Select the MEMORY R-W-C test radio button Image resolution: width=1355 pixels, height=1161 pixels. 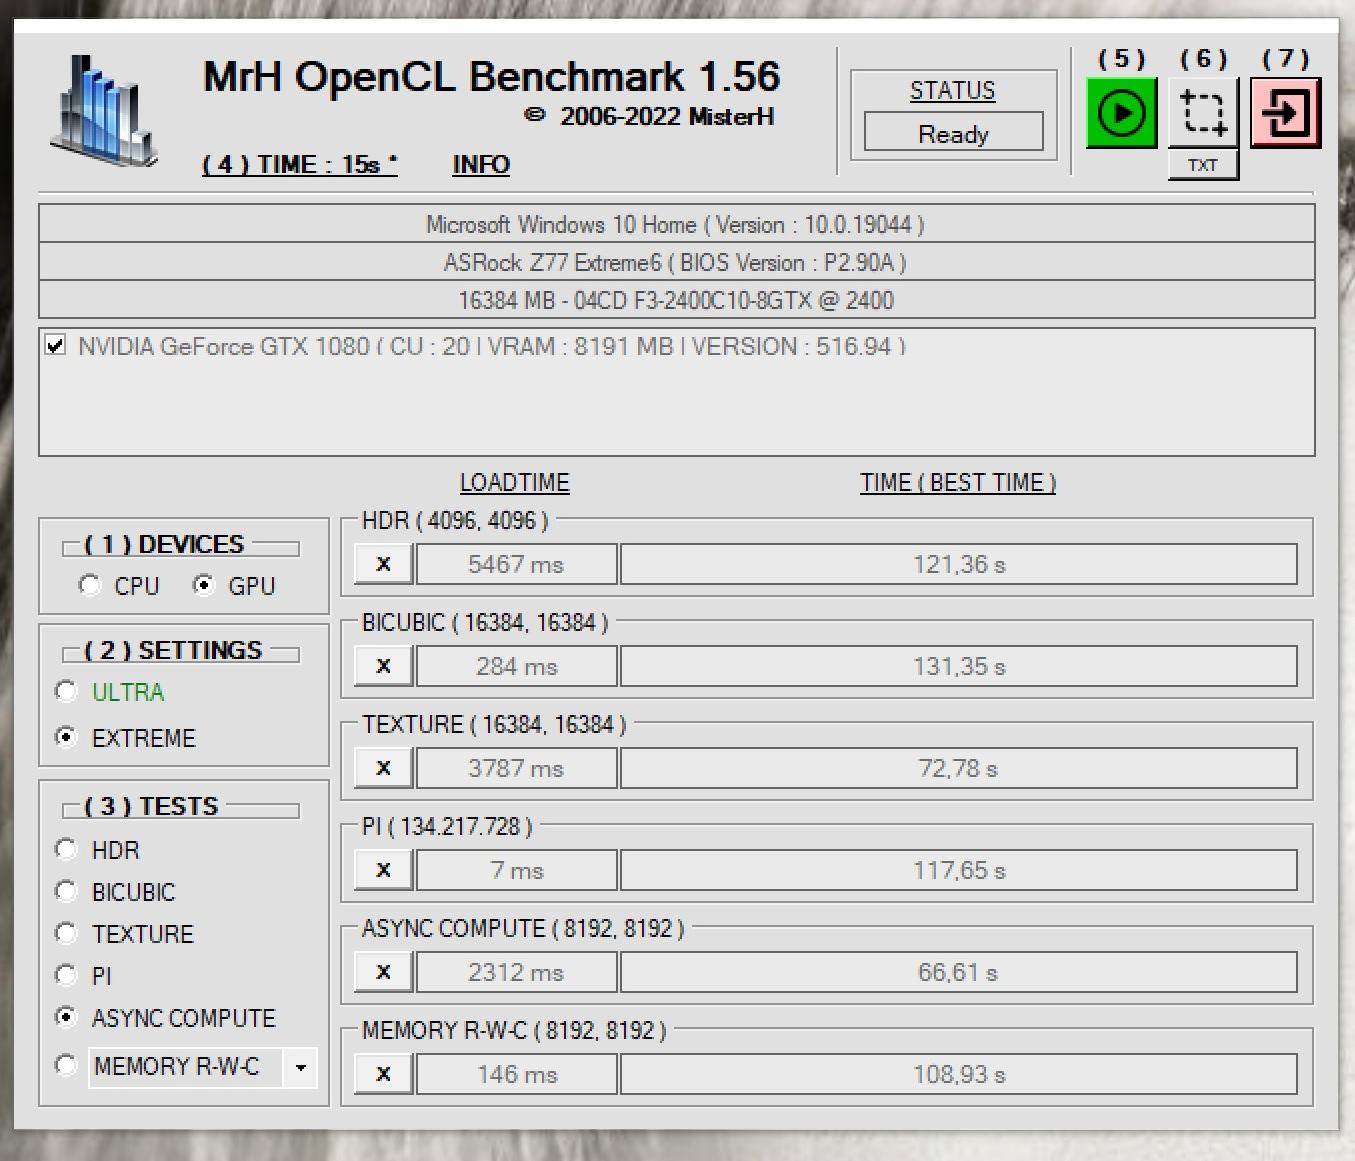pyautogui.click(x=66, y=1066)
